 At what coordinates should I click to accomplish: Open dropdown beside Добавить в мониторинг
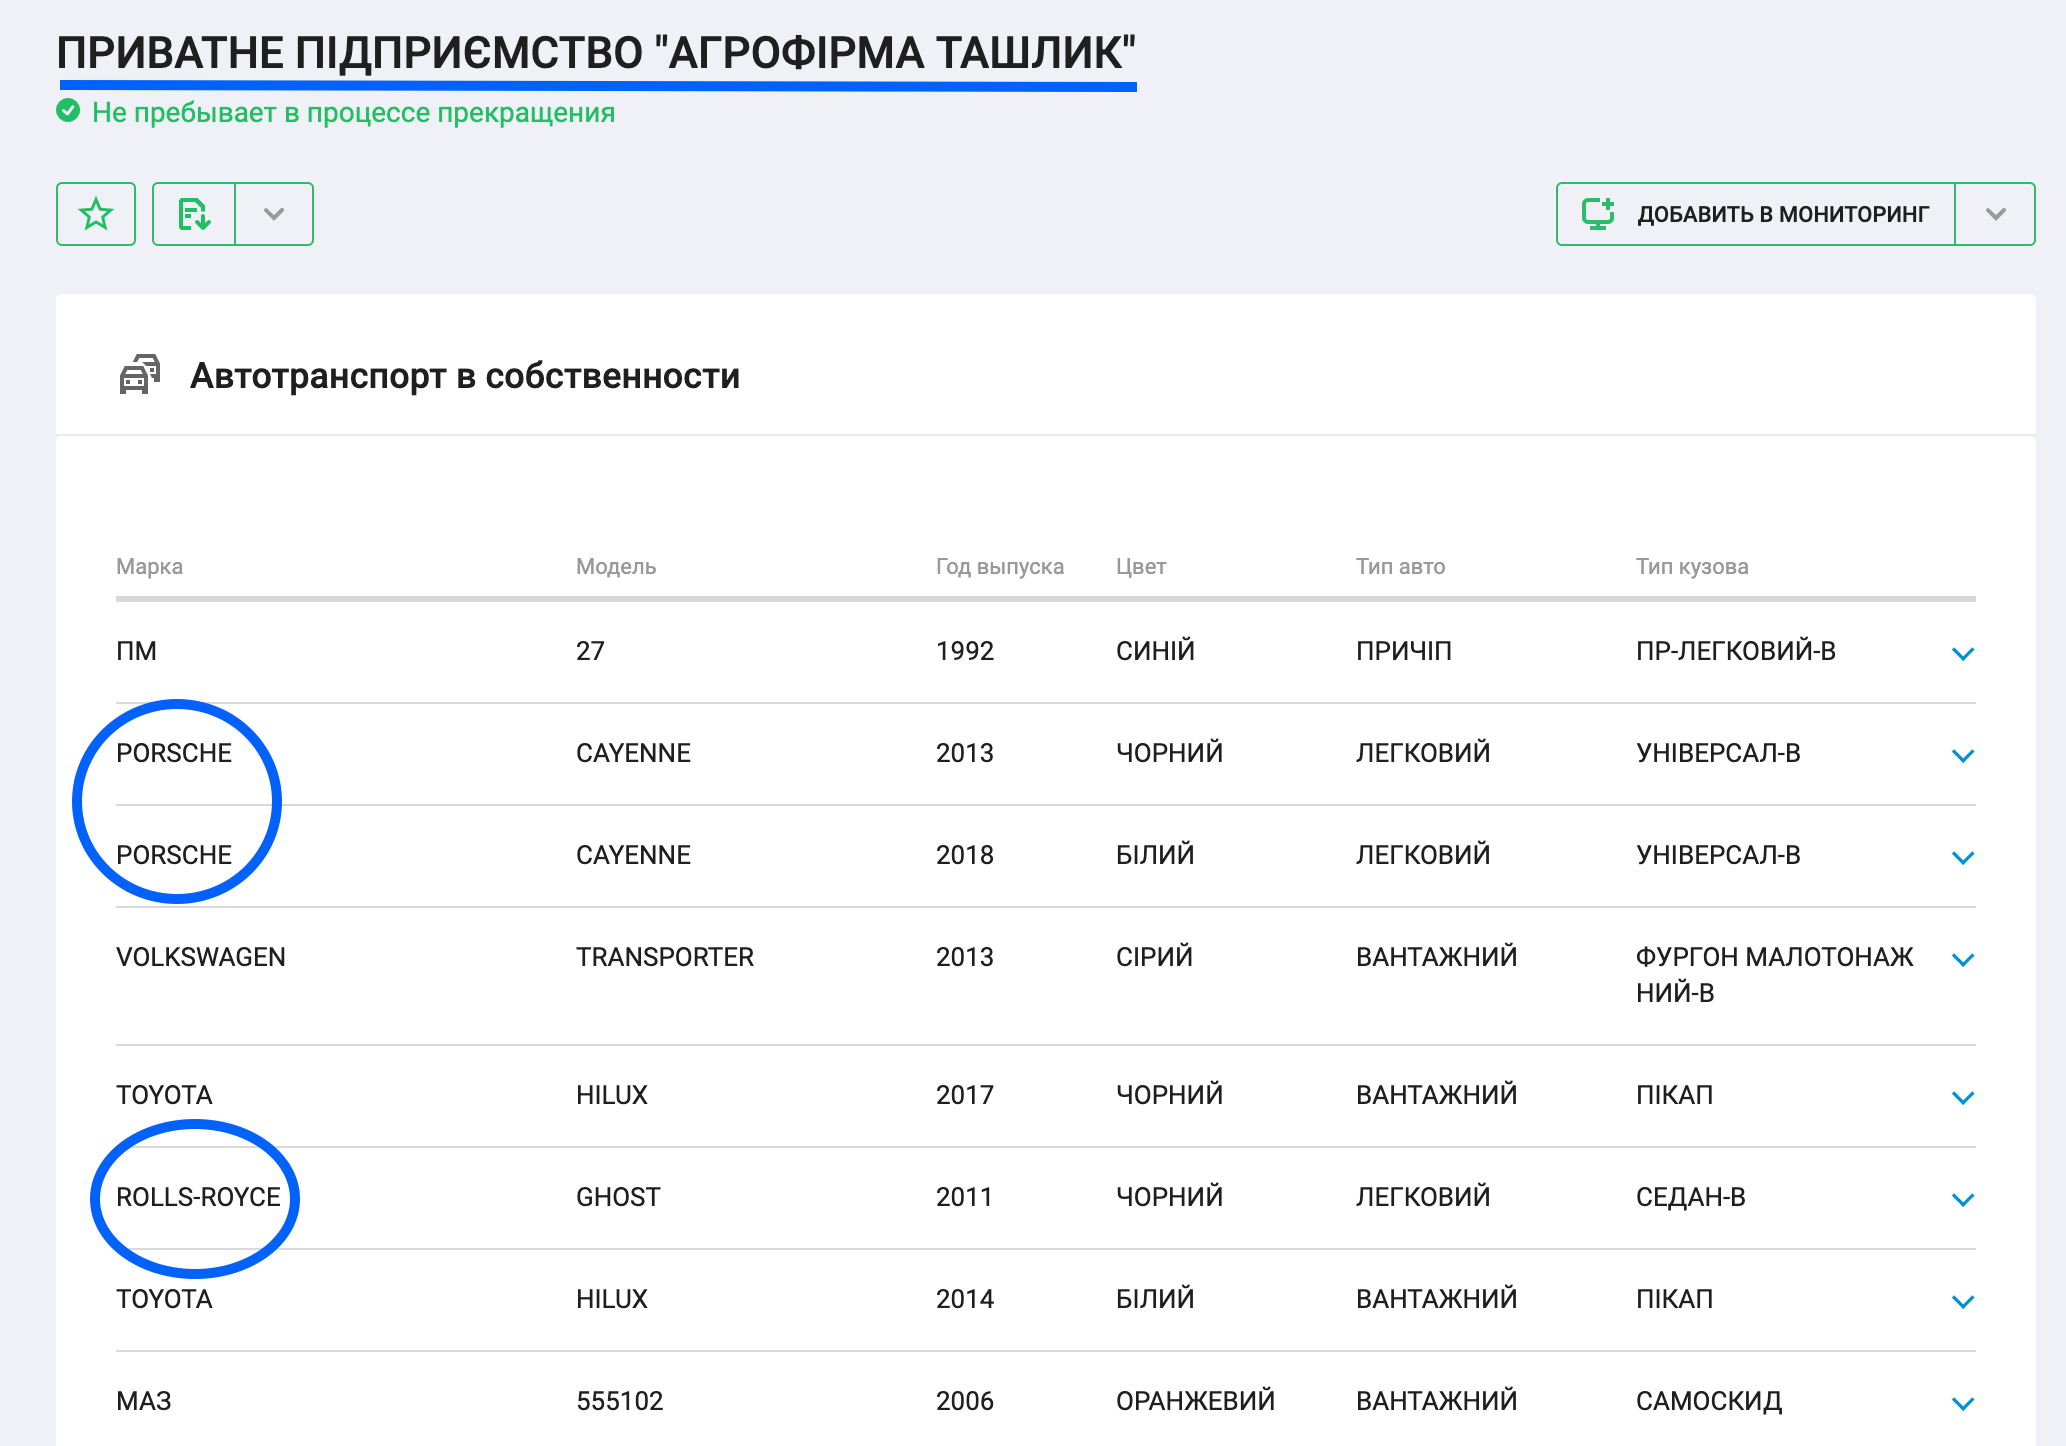(1995, 214)
